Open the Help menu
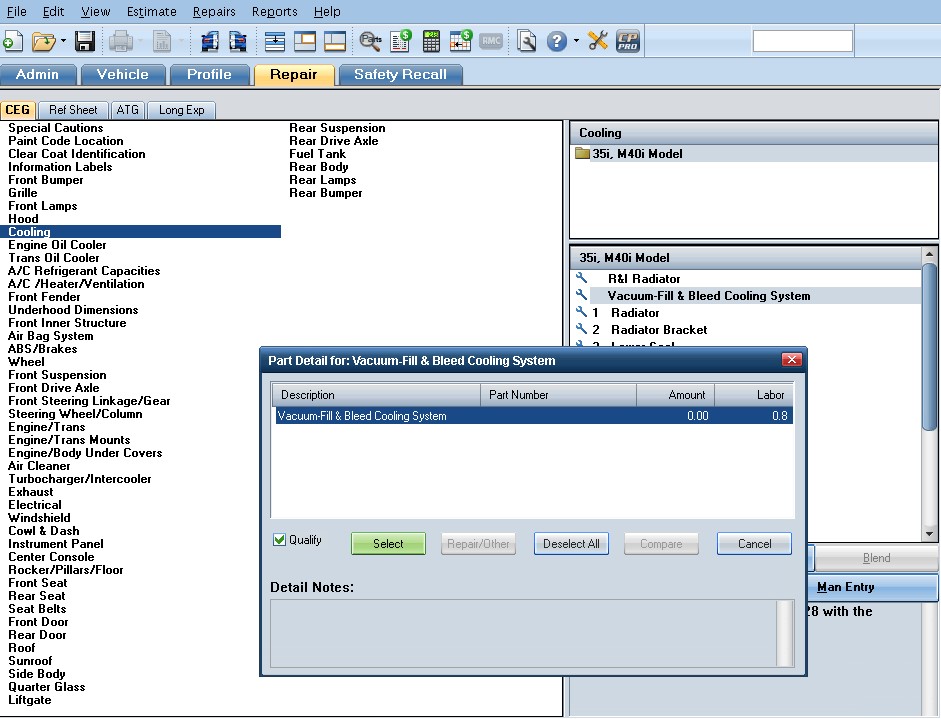Screen dimensions: 941x719 click(327, 11)
